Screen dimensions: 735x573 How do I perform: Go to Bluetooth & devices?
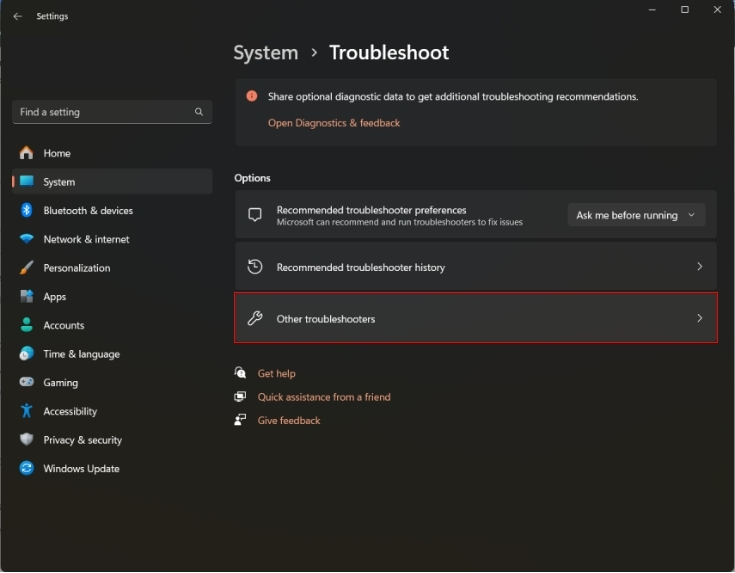[x=112, y=211]
